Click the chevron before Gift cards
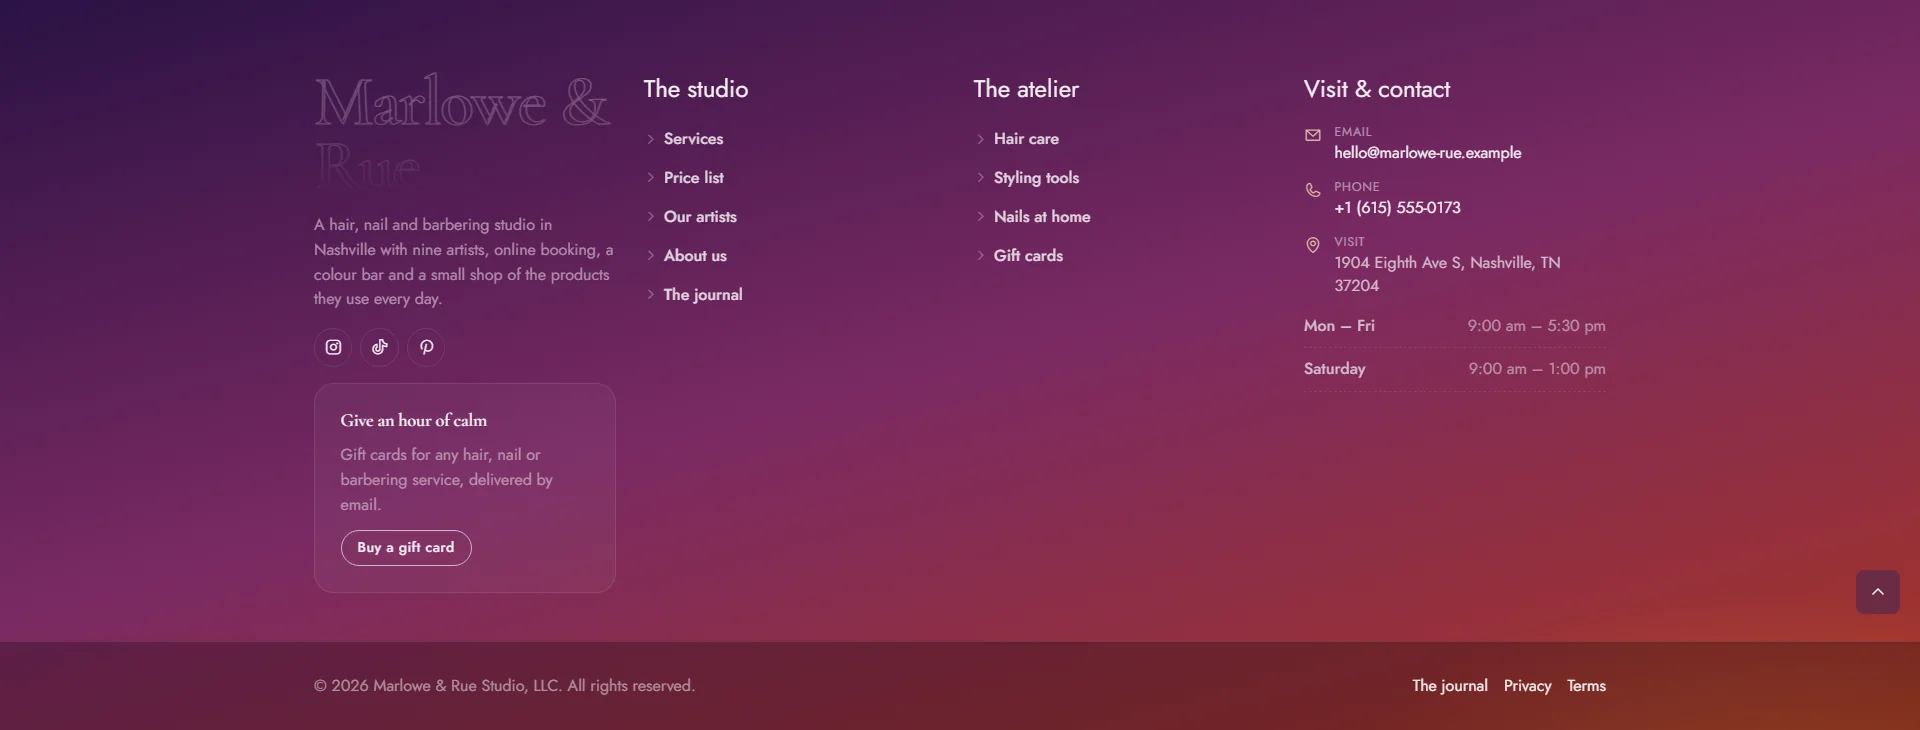Screen dimensions: 1920x730 pyautogui.click(x=980, y=256)
